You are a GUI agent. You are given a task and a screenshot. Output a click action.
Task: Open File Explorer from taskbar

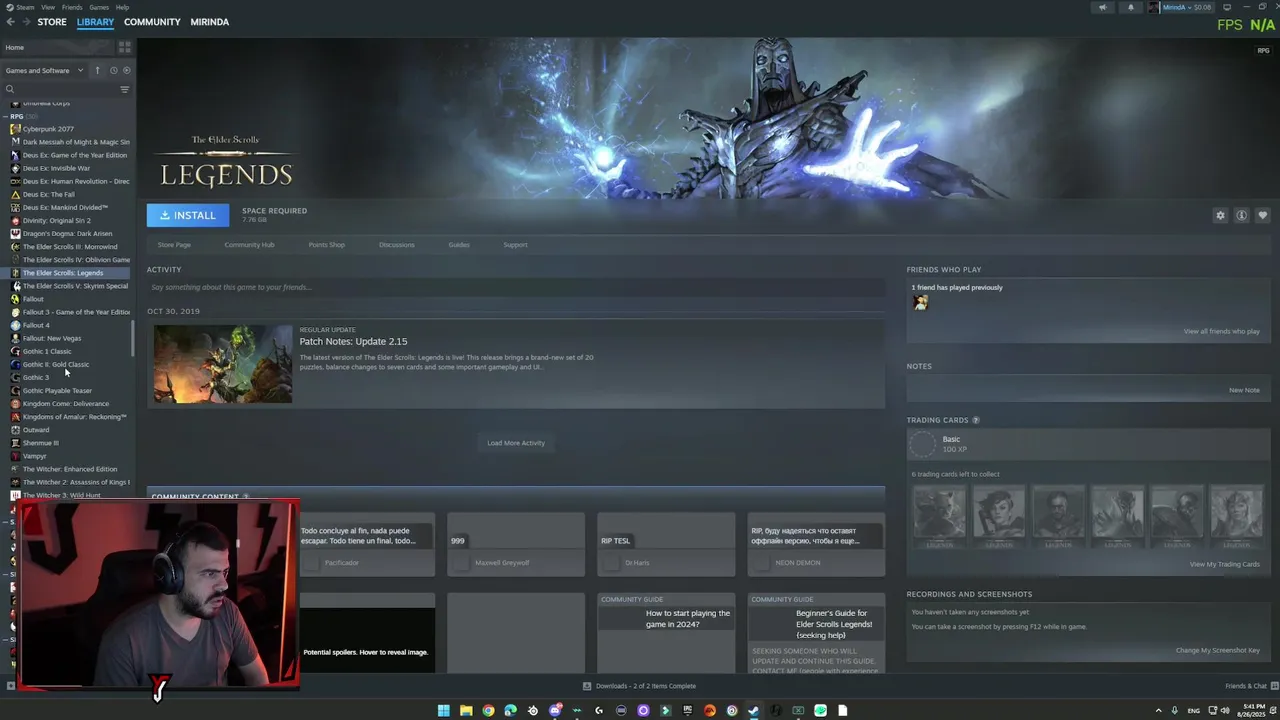coord(466,710)
